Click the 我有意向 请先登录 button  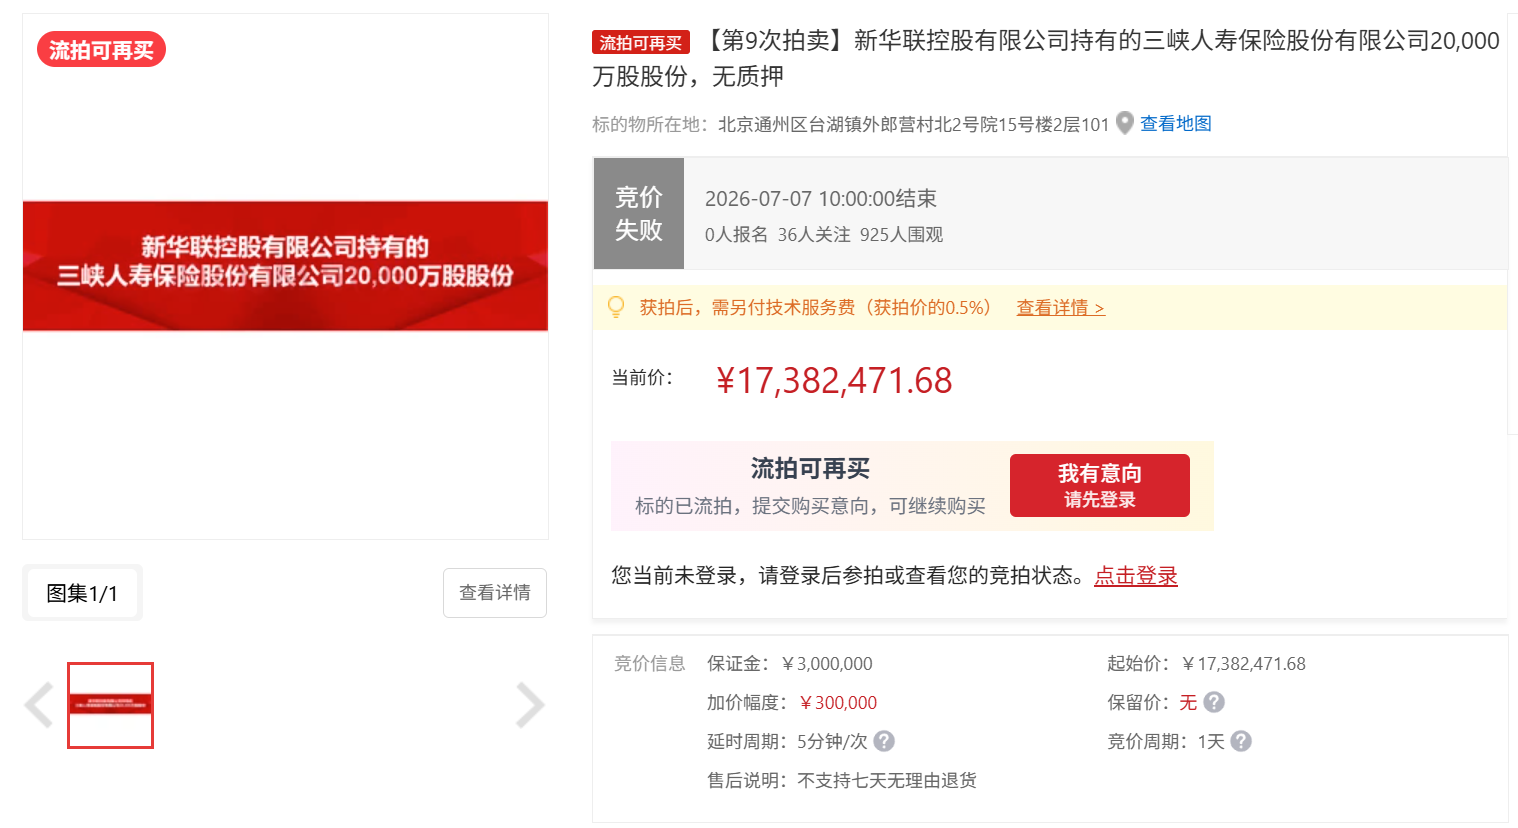tap(1100, 485)
